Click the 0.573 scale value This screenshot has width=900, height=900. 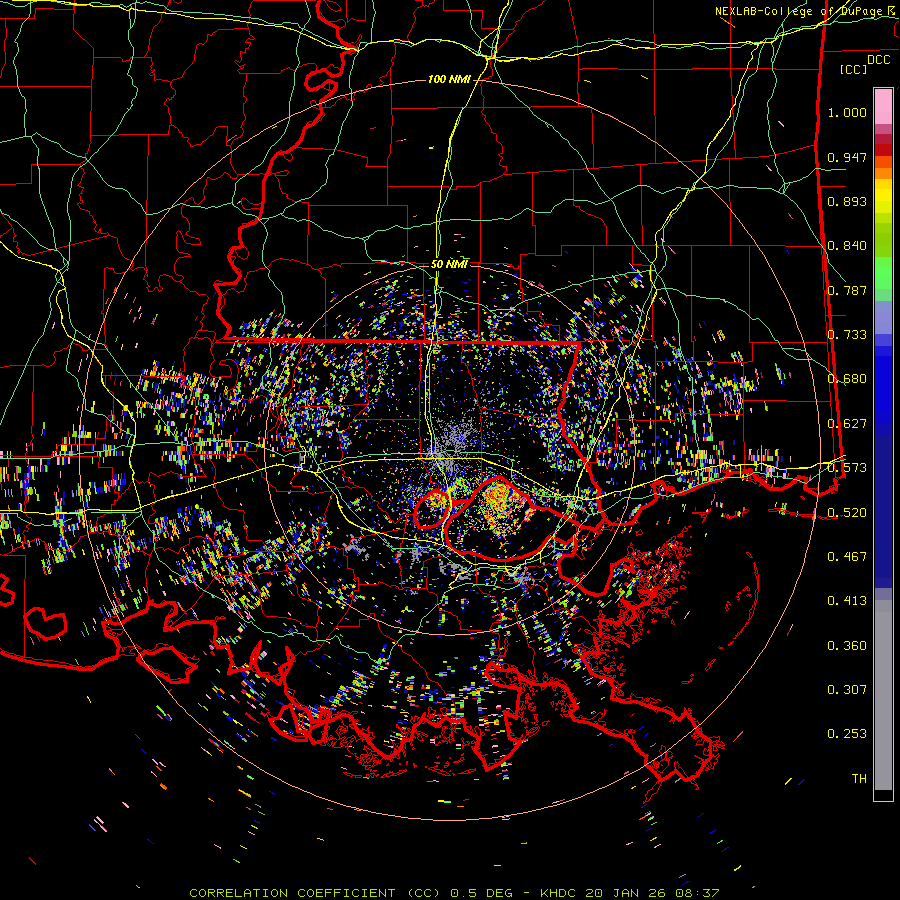pos(847,468)
